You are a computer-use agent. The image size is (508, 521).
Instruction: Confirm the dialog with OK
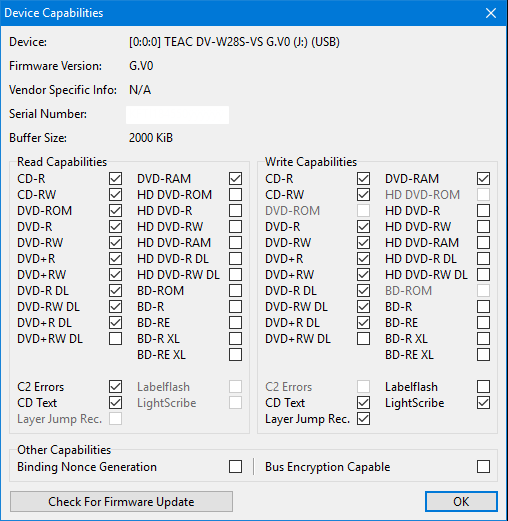[461, 501]
